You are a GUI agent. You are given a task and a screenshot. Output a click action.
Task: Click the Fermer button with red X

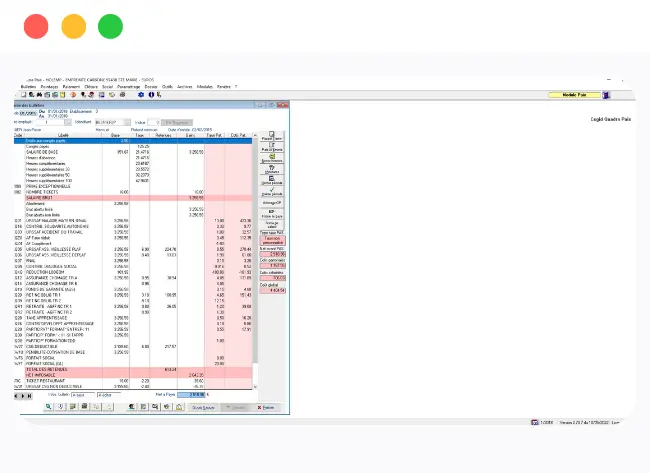[x=266, y=408]
